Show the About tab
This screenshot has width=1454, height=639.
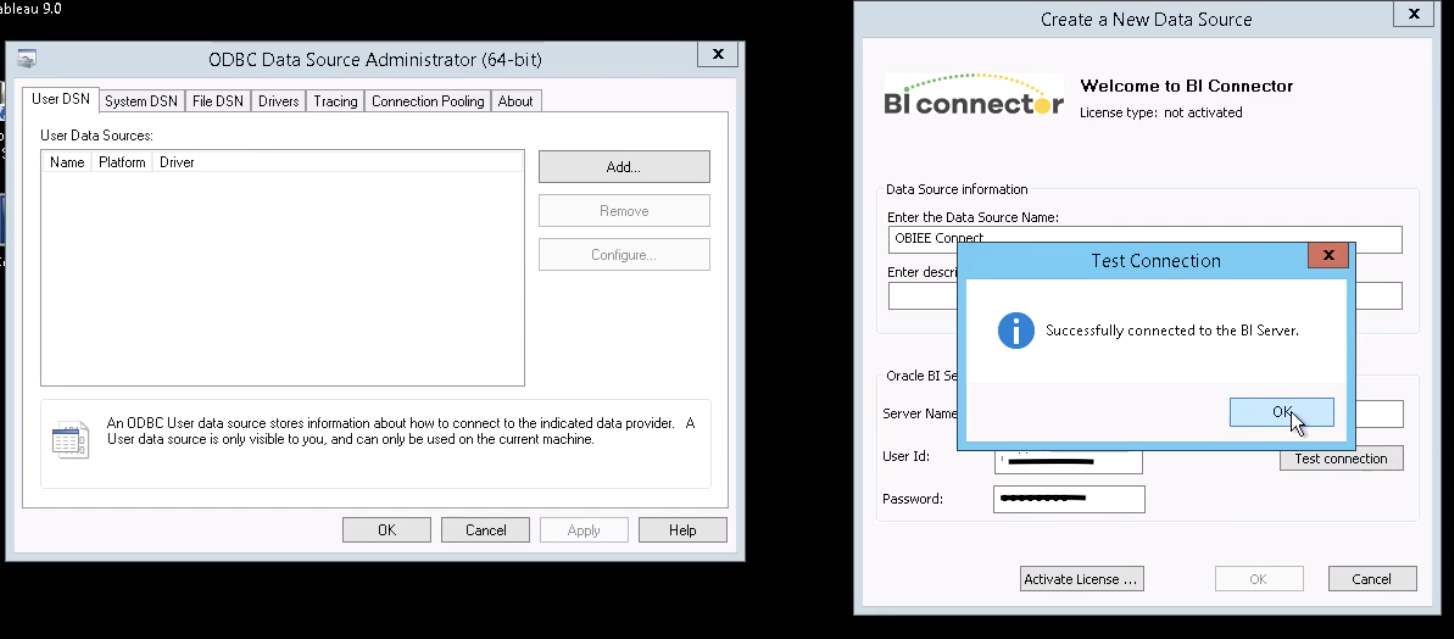point(515,101)
